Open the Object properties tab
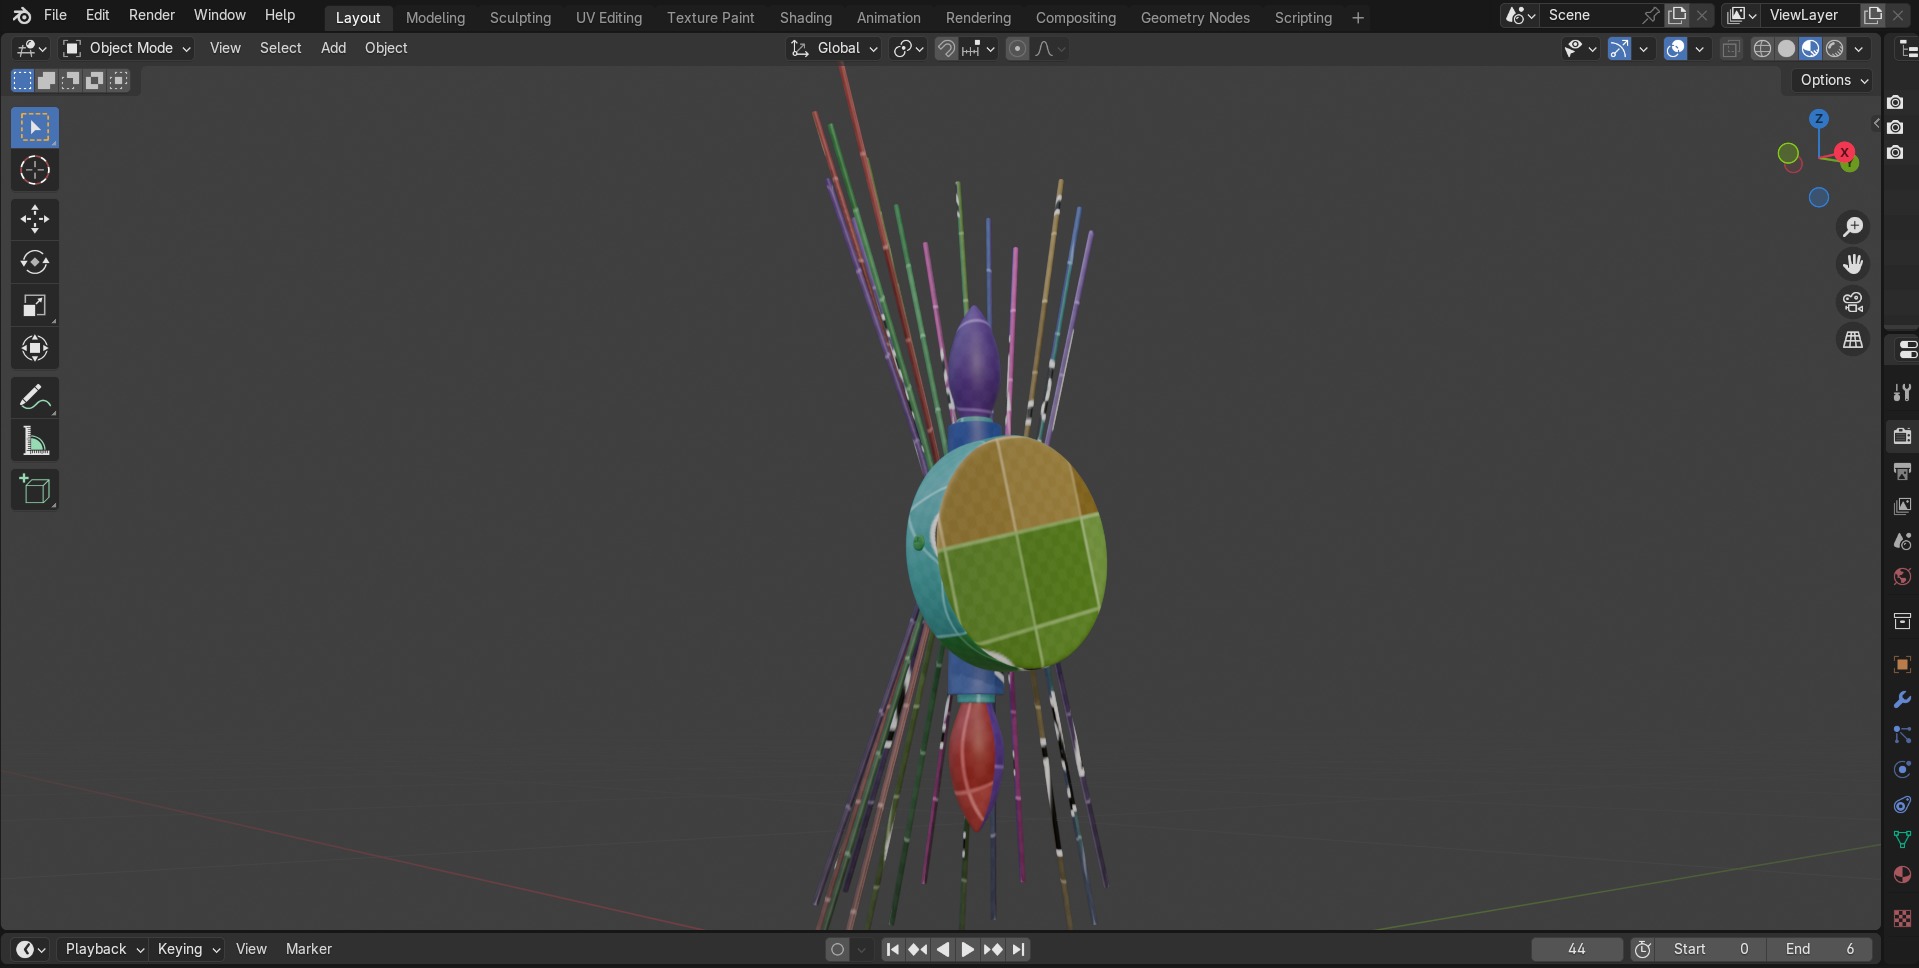Image resolution: width=1919 pixels, height=968 pixels. point(1902,665)
